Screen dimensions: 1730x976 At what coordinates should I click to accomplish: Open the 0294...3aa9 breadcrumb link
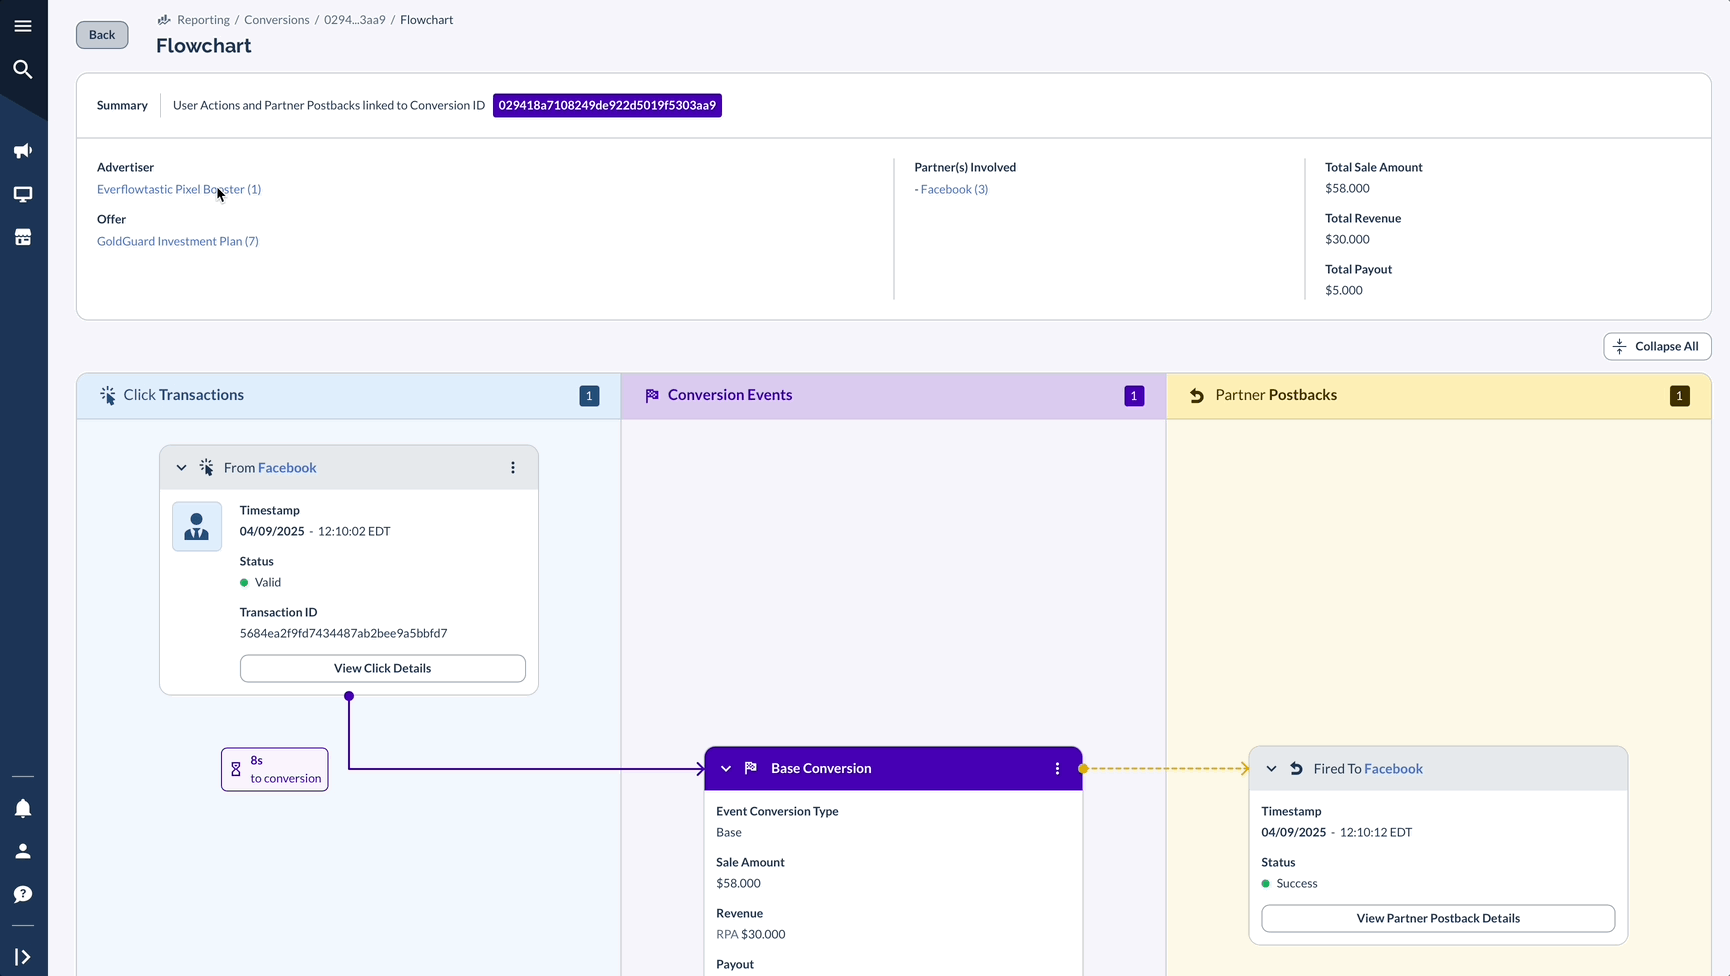tap(355, 20)
